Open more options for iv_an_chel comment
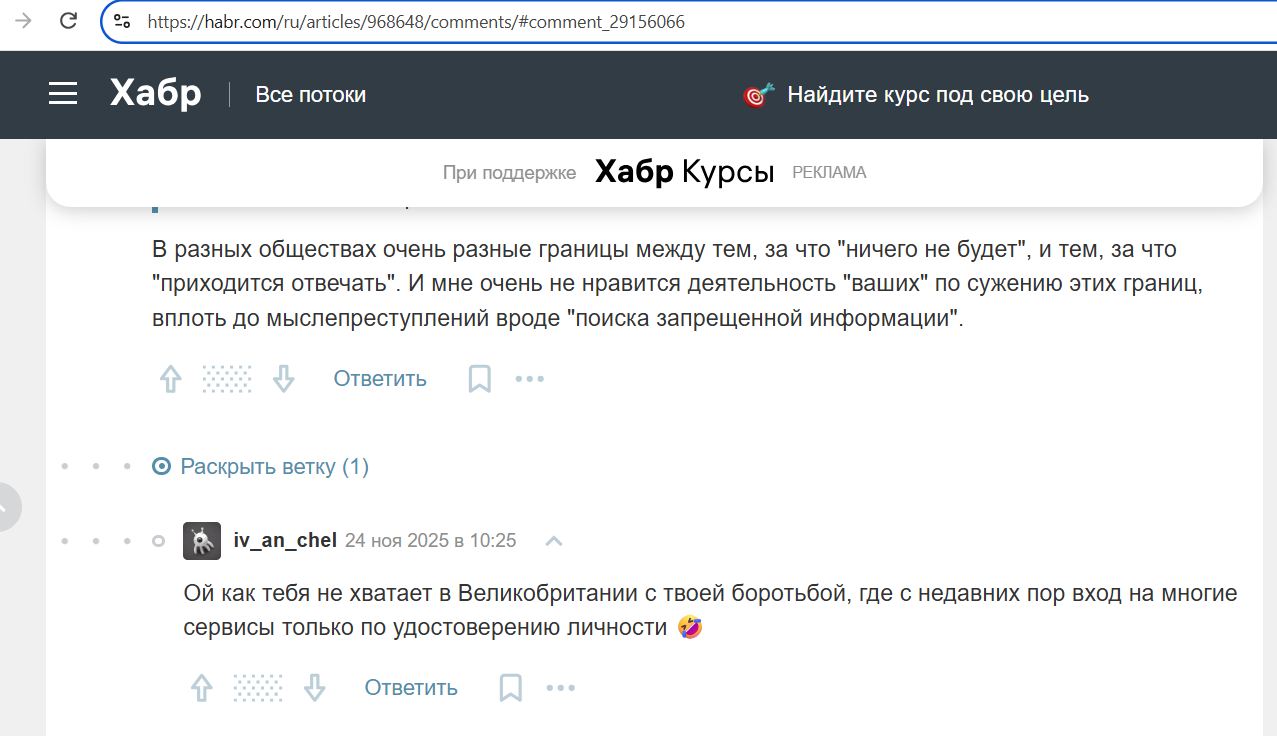 (x=561, y=688)
